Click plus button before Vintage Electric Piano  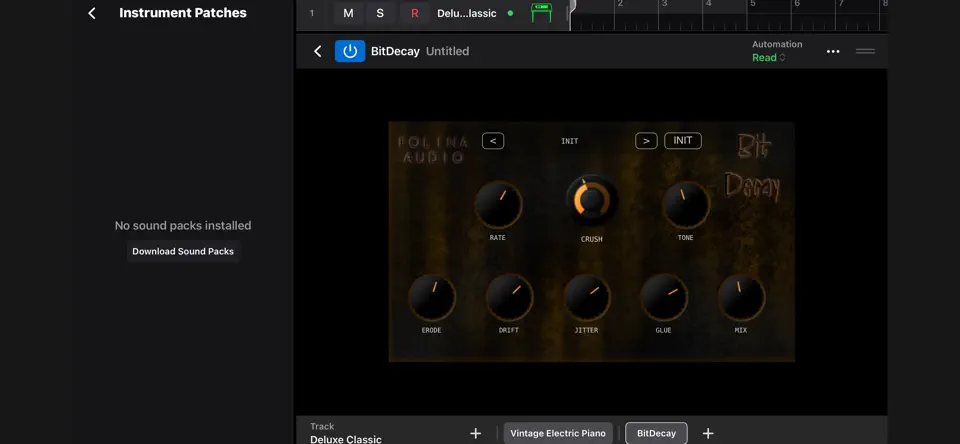click(x=475, y=433)
